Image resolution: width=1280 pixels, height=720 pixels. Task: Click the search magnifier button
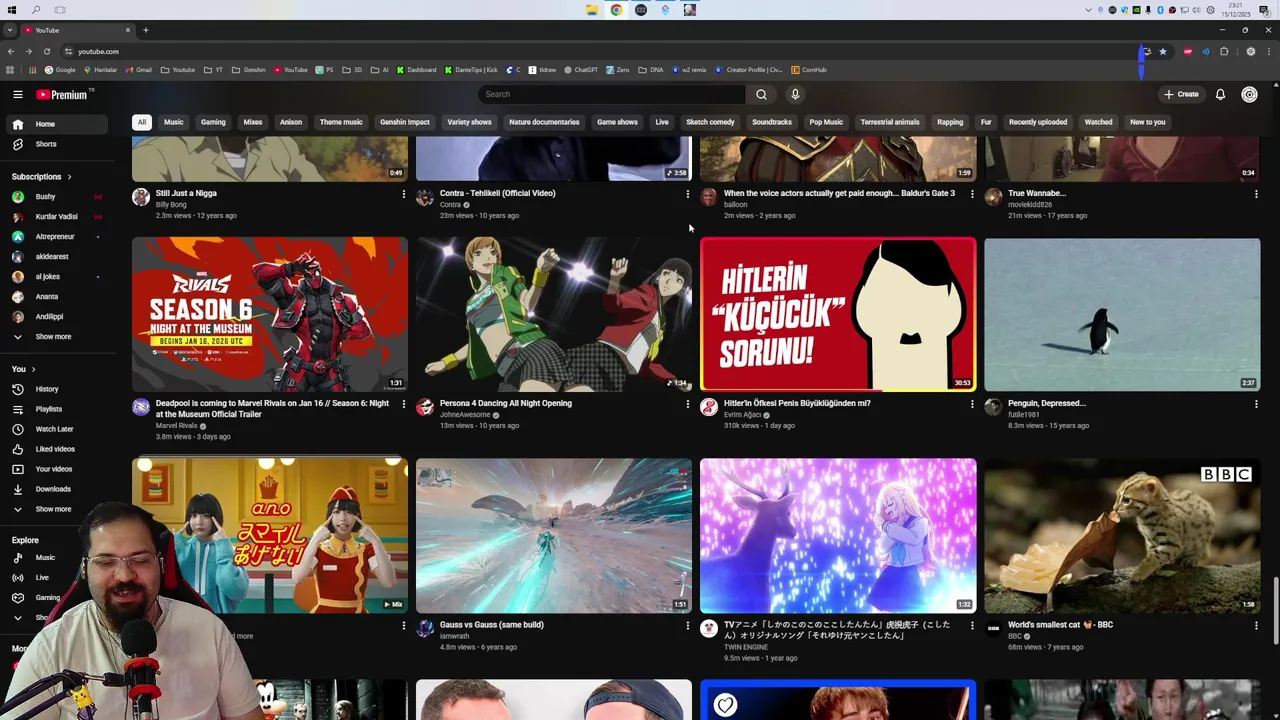click(761, 94)
